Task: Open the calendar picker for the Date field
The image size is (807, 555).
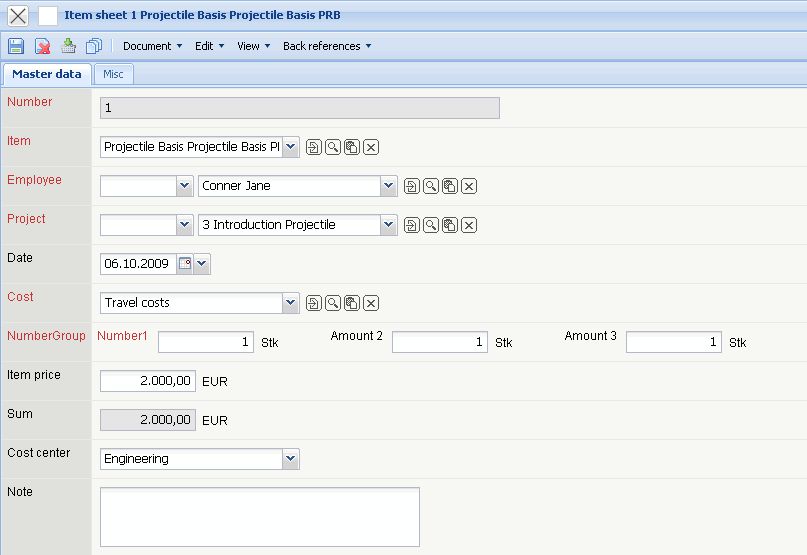Action: coord(184,264)
